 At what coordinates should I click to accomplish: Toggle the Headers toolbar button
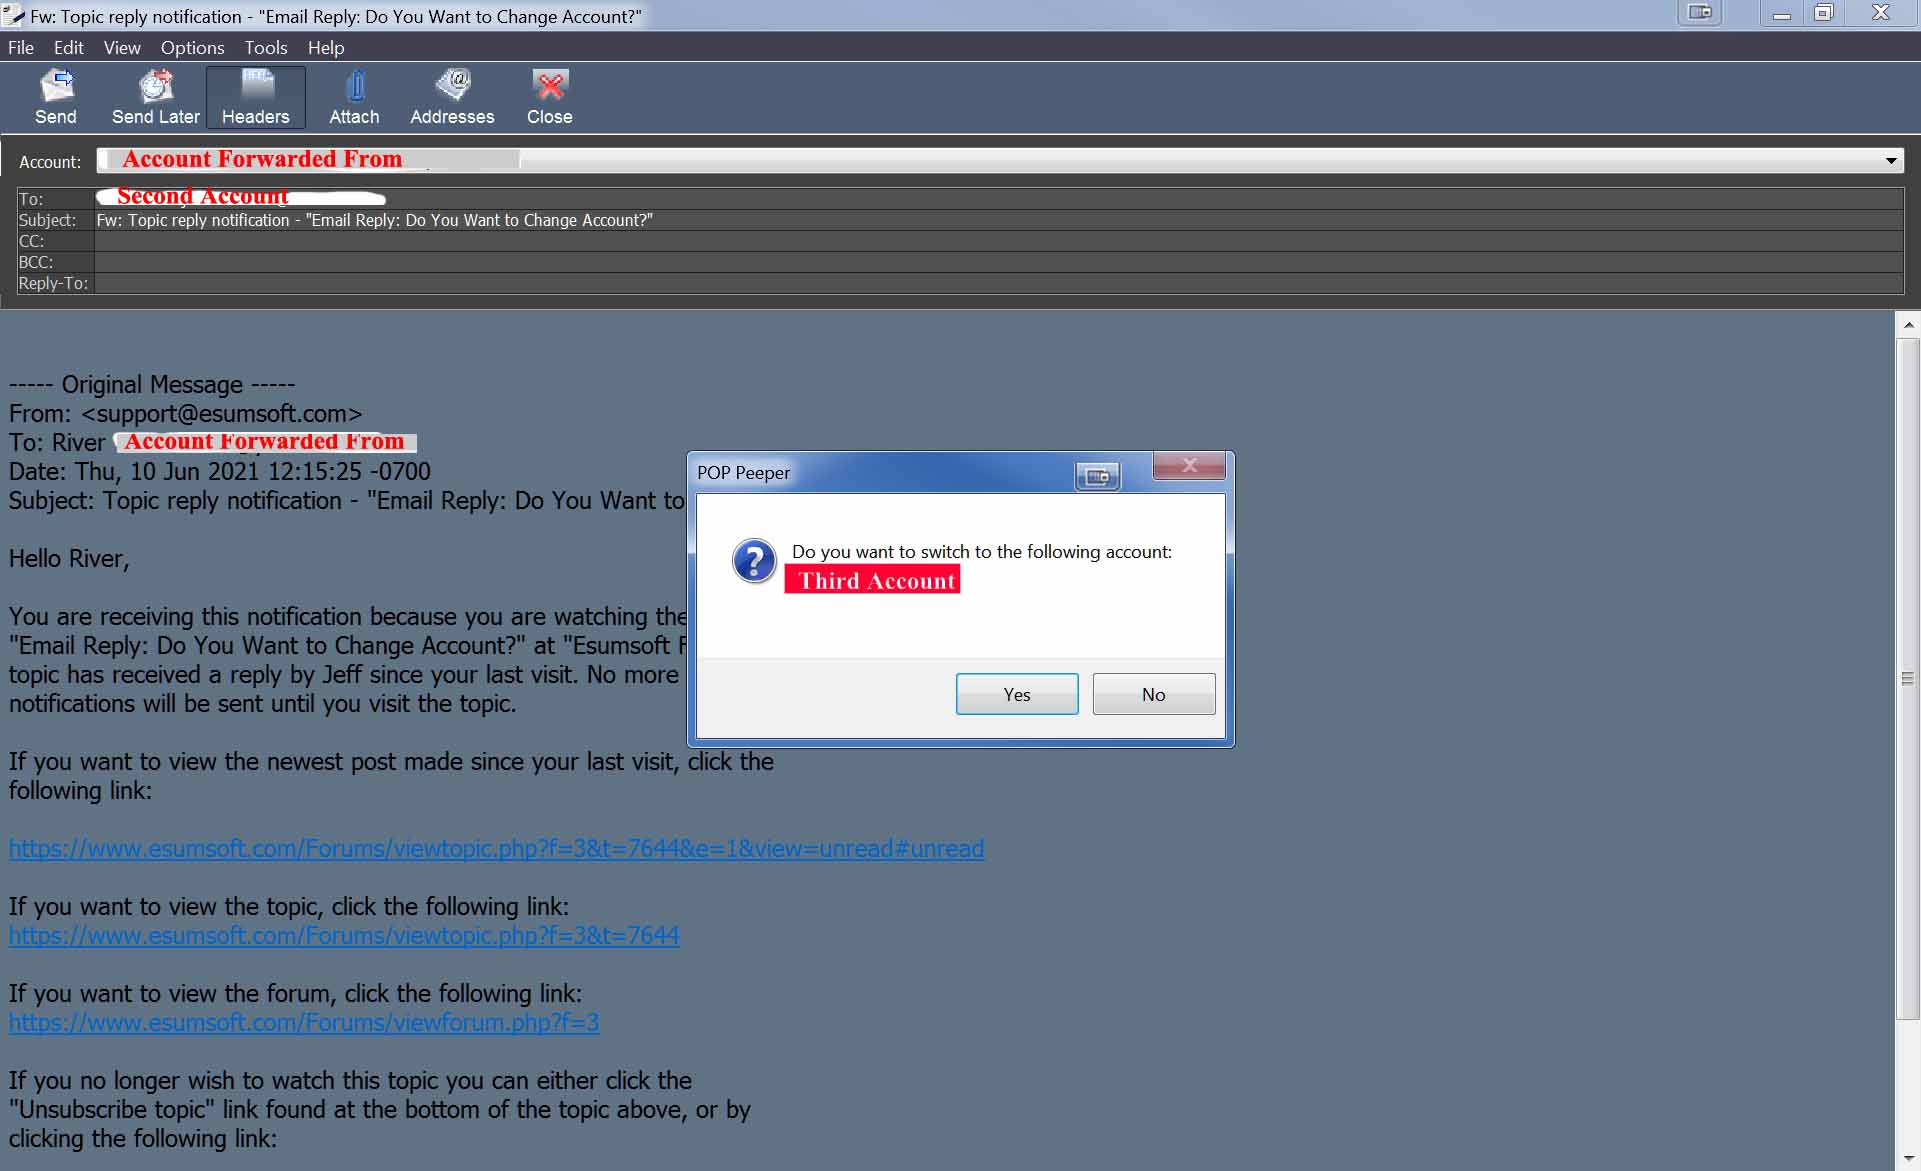256,97
